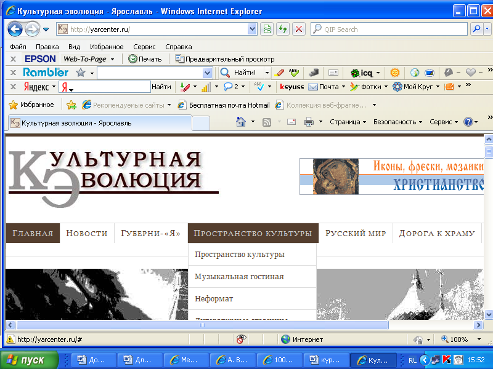Close the Rambler toolbar

tap(13, 72)
